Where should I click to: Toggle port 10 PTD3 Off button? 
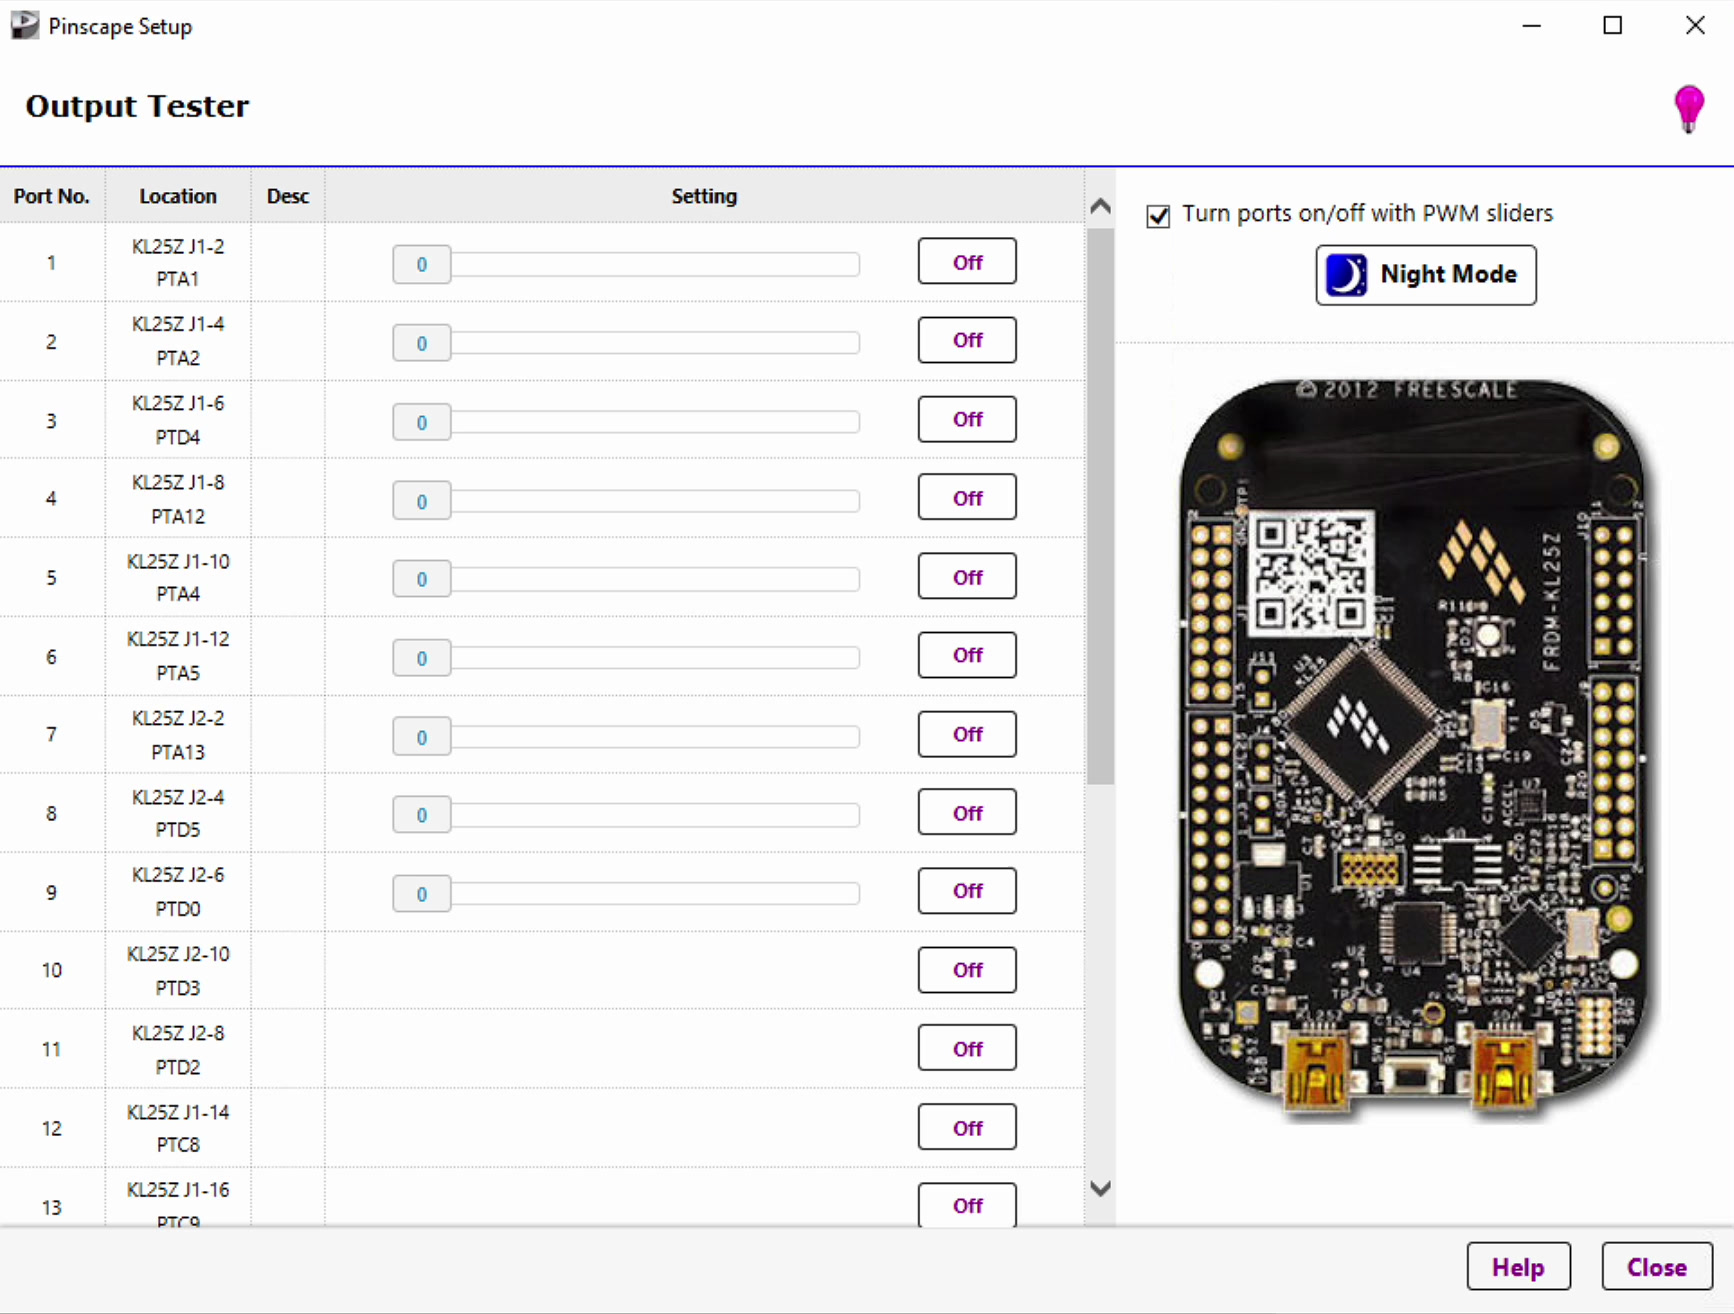(966, 970)
